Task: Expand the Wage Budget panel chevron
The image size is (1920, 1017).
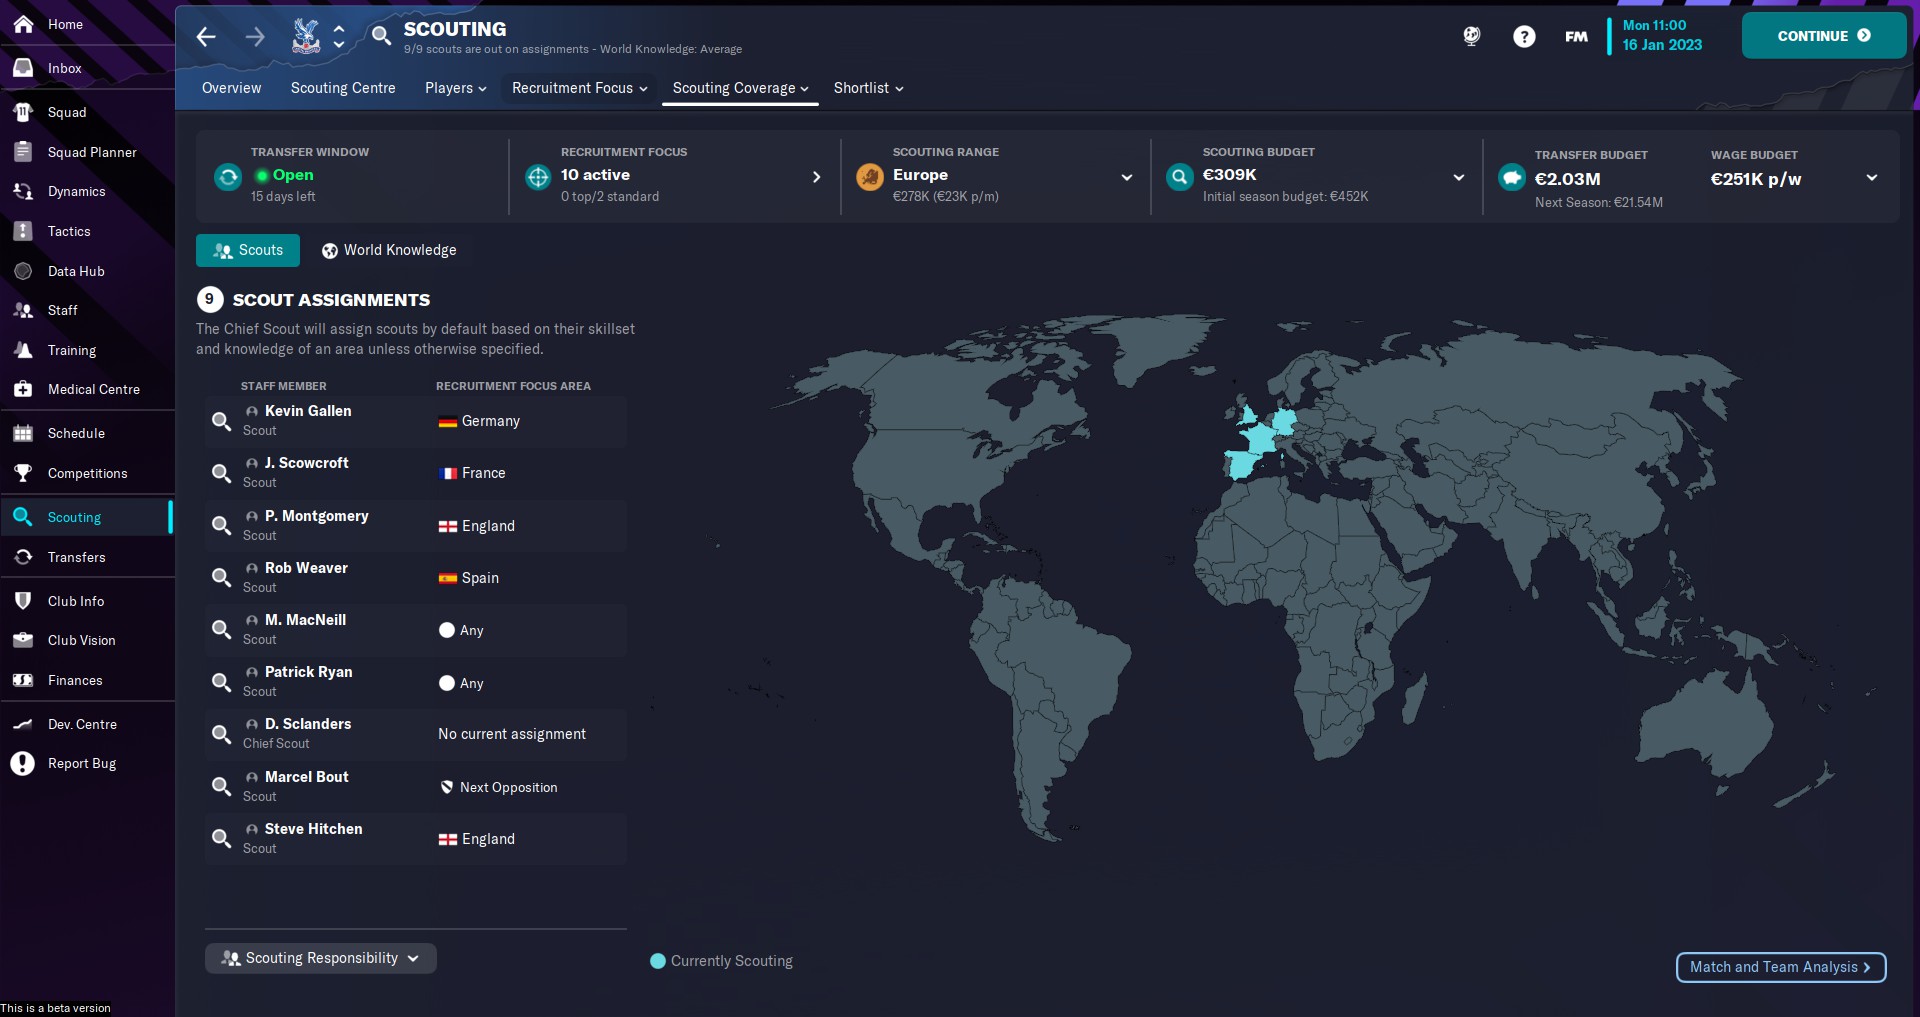Action: [x=1871, y=178]
